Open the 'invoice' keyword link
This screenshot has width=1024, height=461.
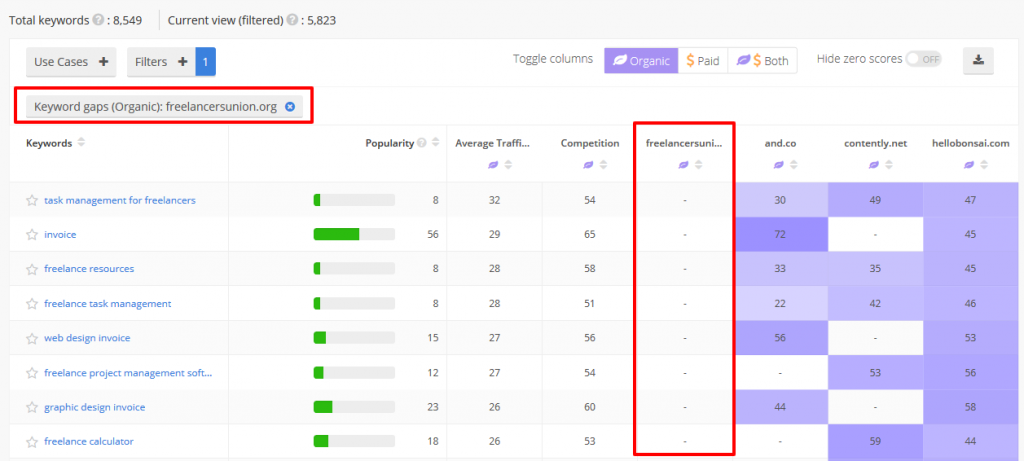pyautogui.click(x=60, y=235)
